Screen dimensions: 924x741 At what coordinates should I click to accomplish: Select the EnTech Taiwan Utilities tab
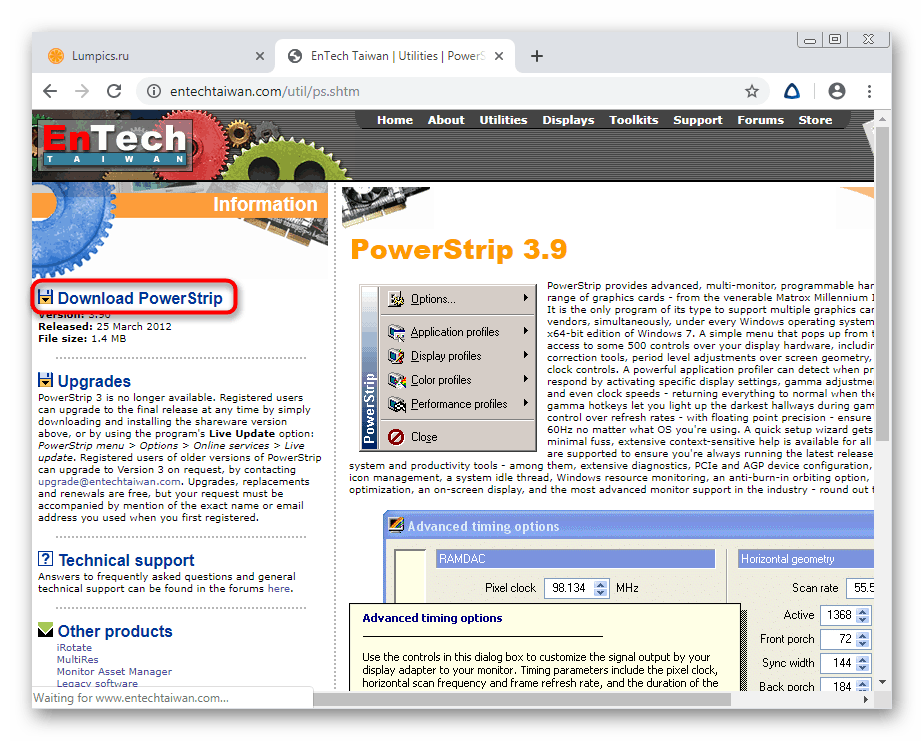pos(396,56)
